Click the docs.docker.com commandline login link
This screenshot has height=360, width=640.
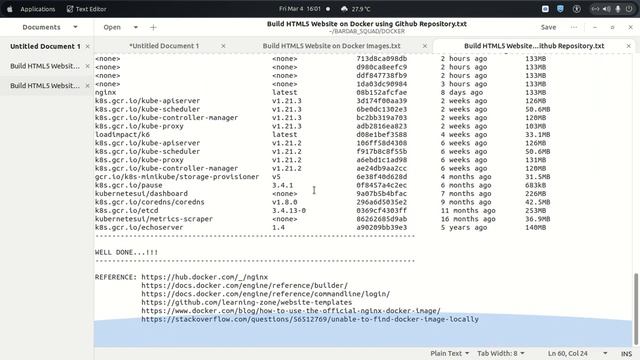point(266,294)
